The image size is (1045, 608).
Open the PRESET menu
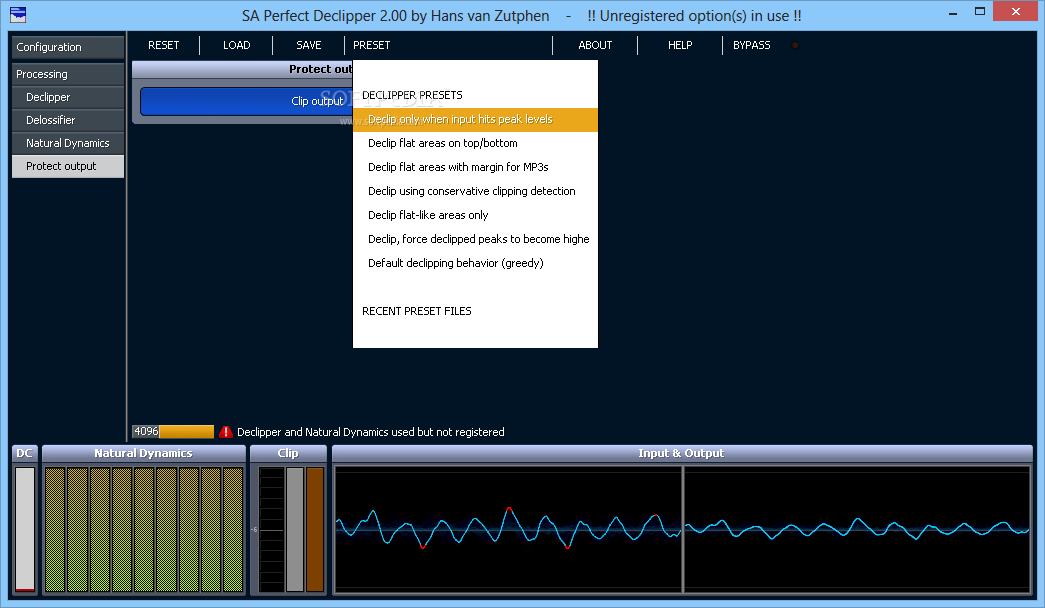coord(371,45)
